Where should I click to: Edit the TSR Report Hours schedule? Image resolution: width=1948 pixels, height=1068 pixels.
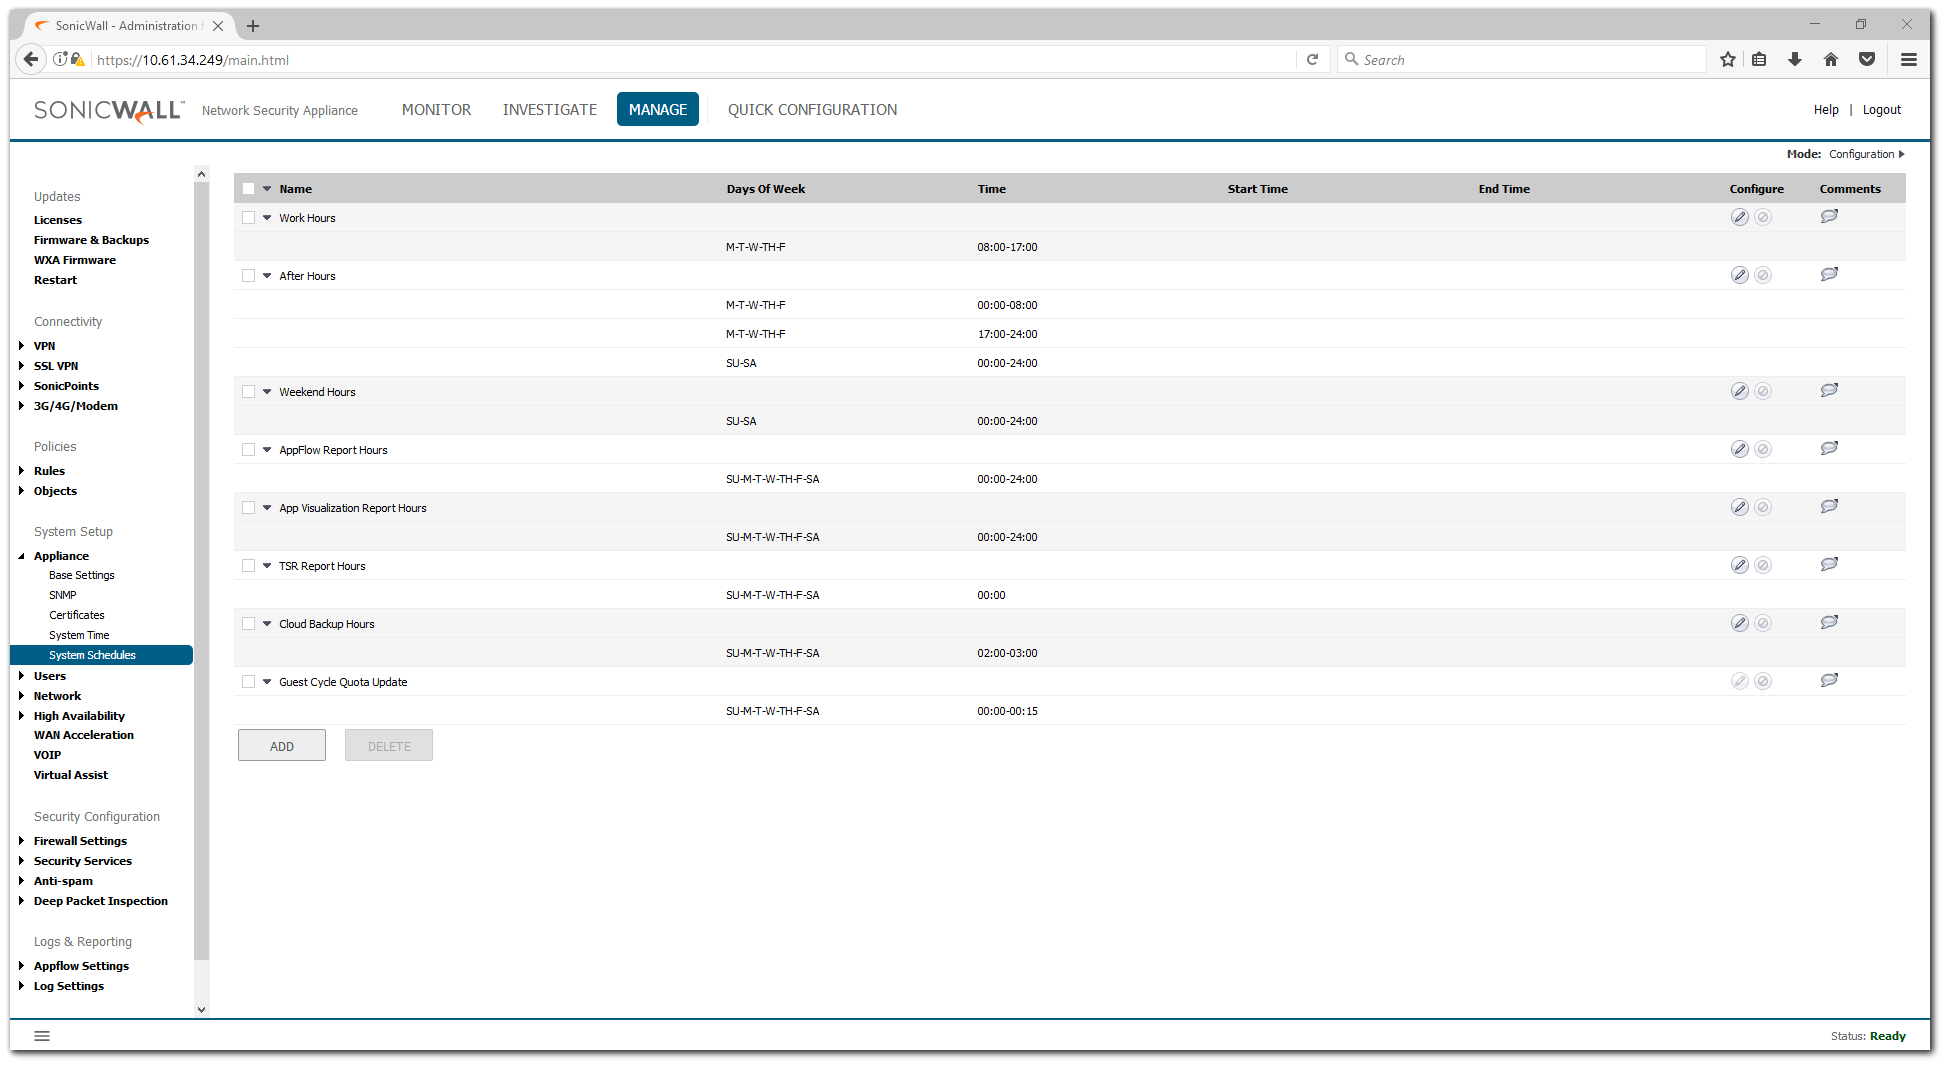1739,565
